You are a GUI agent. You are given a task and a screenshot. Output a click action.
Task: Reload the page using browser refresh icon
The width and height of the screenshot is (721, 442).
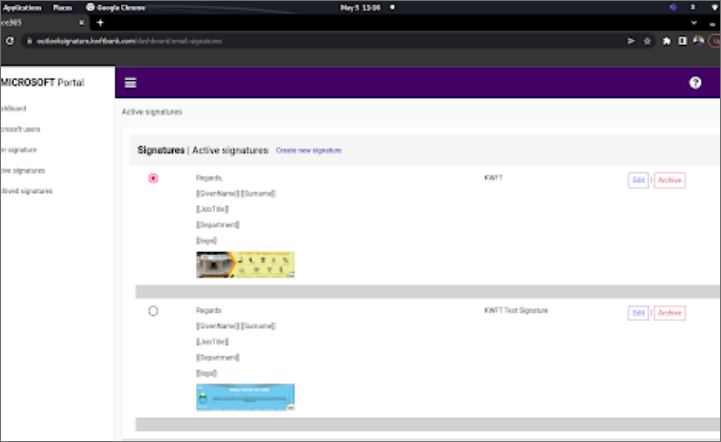(x=10, y=41)
